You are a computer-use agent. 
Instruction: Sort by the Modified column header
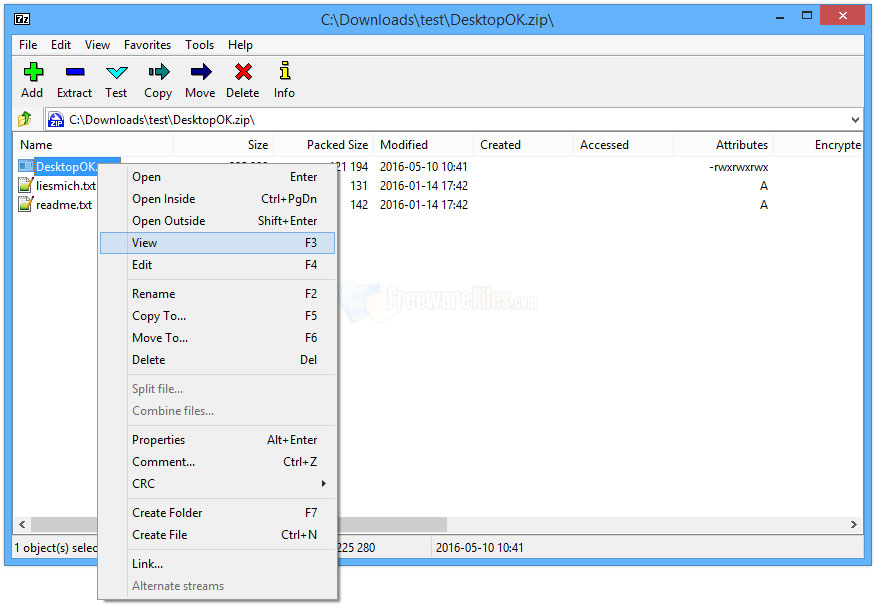(x=423, y=145)
